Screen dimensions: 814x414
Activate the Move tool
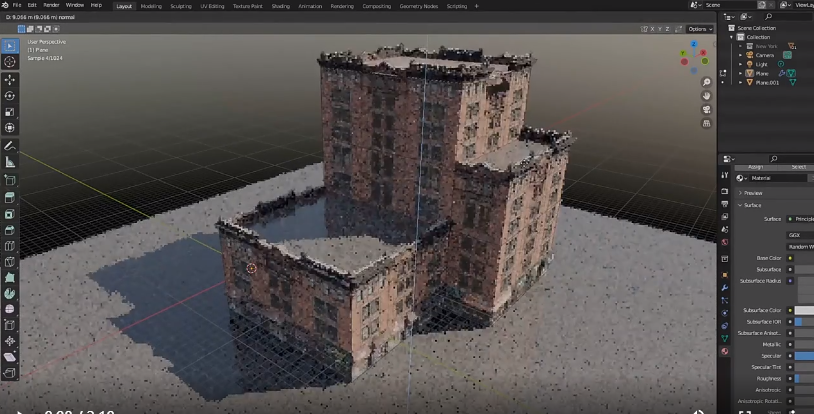pyautogui.click(x=10, y=79)
